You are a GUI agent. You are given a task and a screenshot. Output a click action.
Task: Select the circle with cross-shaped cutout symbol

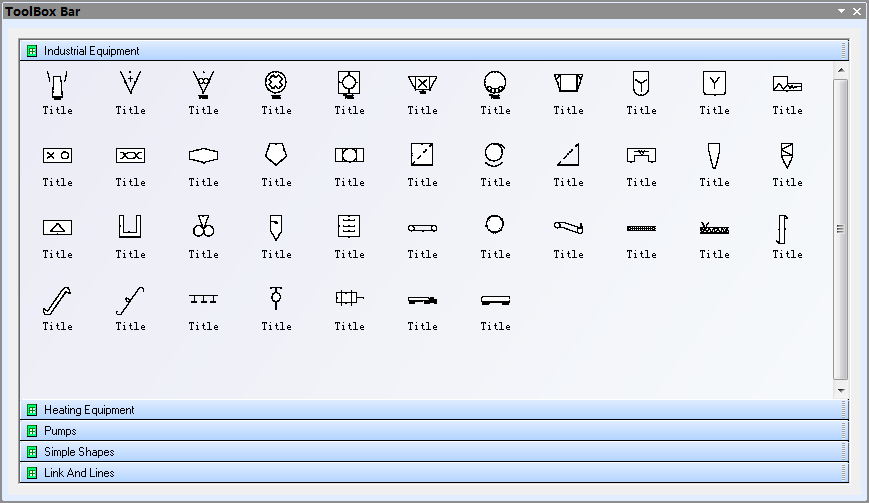click(276, 82)
